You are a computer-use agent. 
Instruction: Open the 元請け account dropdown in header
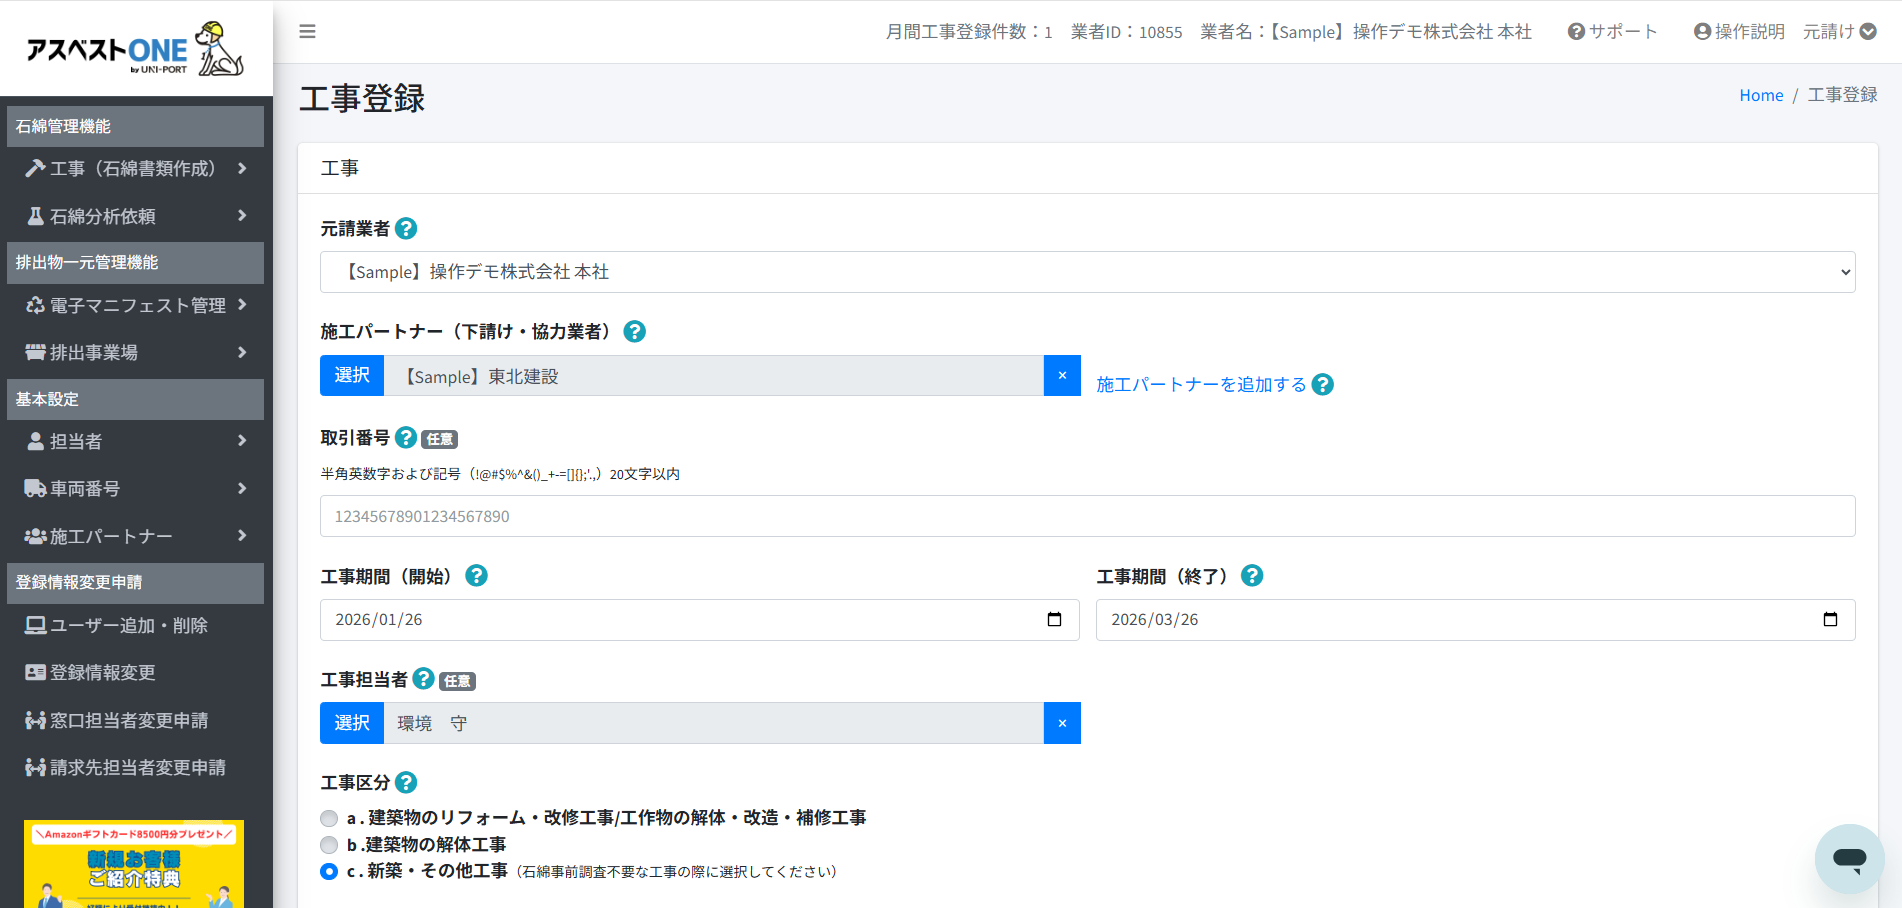coord(1839,32)
